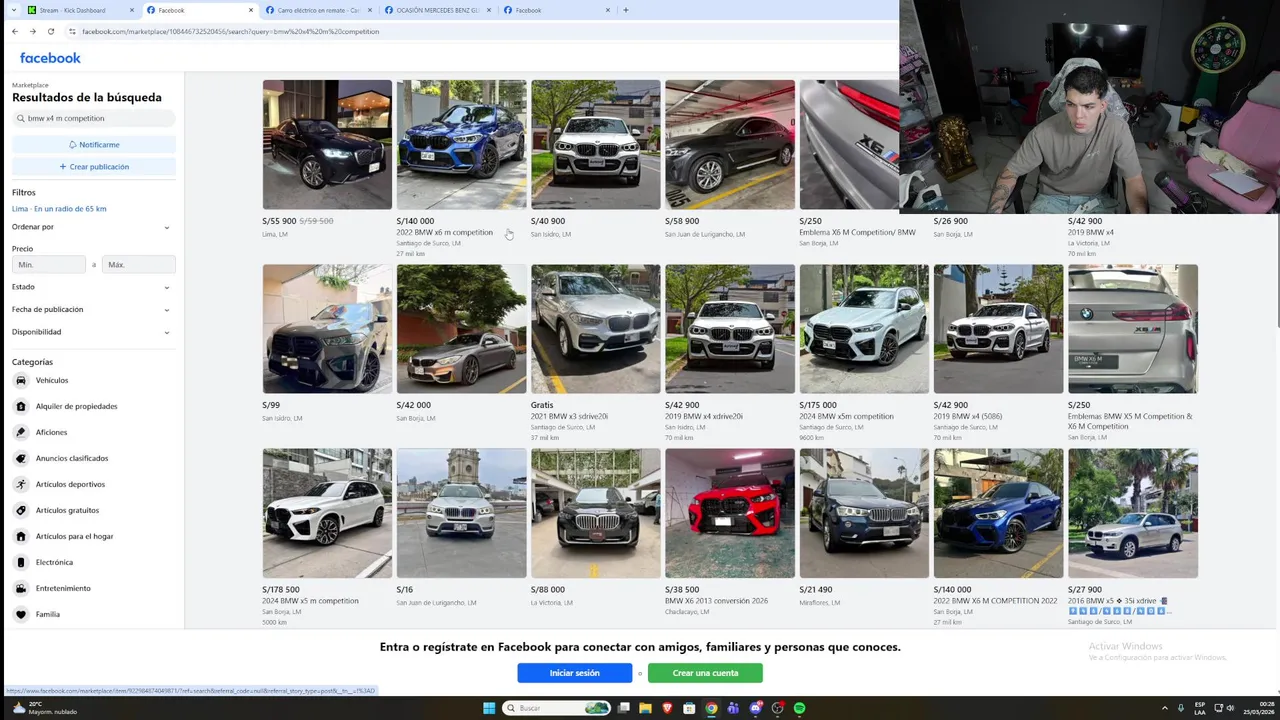
Task: Reload the current page
Action: coord(51,31)
